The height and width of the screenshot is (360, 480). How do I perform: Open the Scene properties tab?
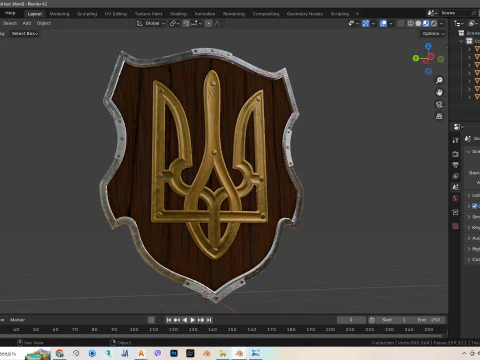(x=455, y=187)
